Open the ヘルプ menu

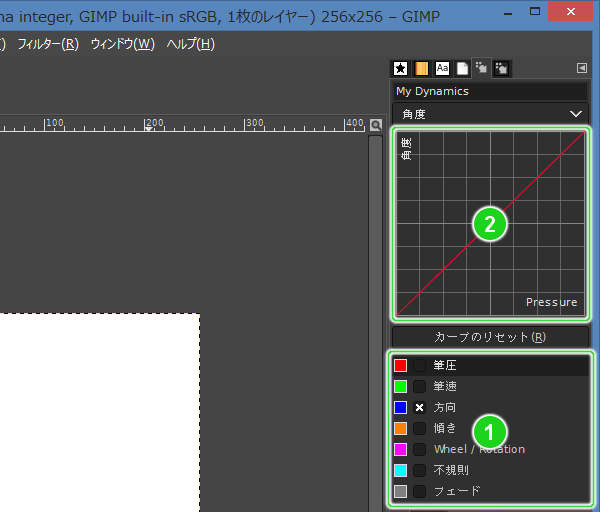(x=190, y=44)
